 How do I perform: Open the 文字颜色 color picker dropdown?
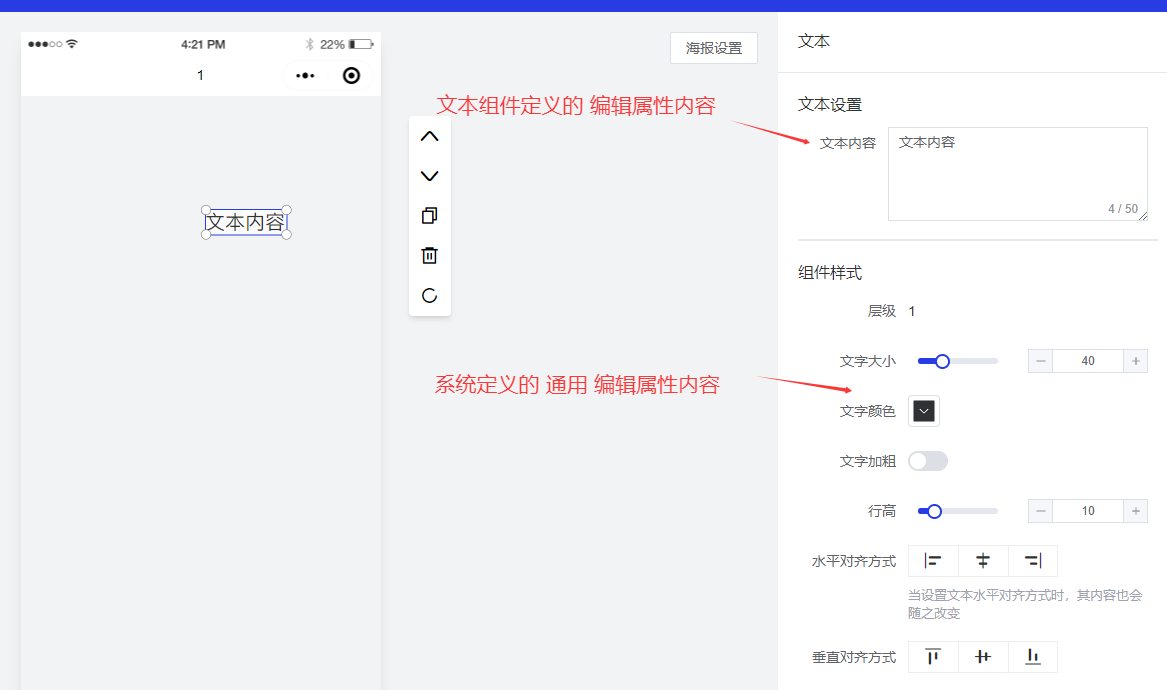pos(924,411)
